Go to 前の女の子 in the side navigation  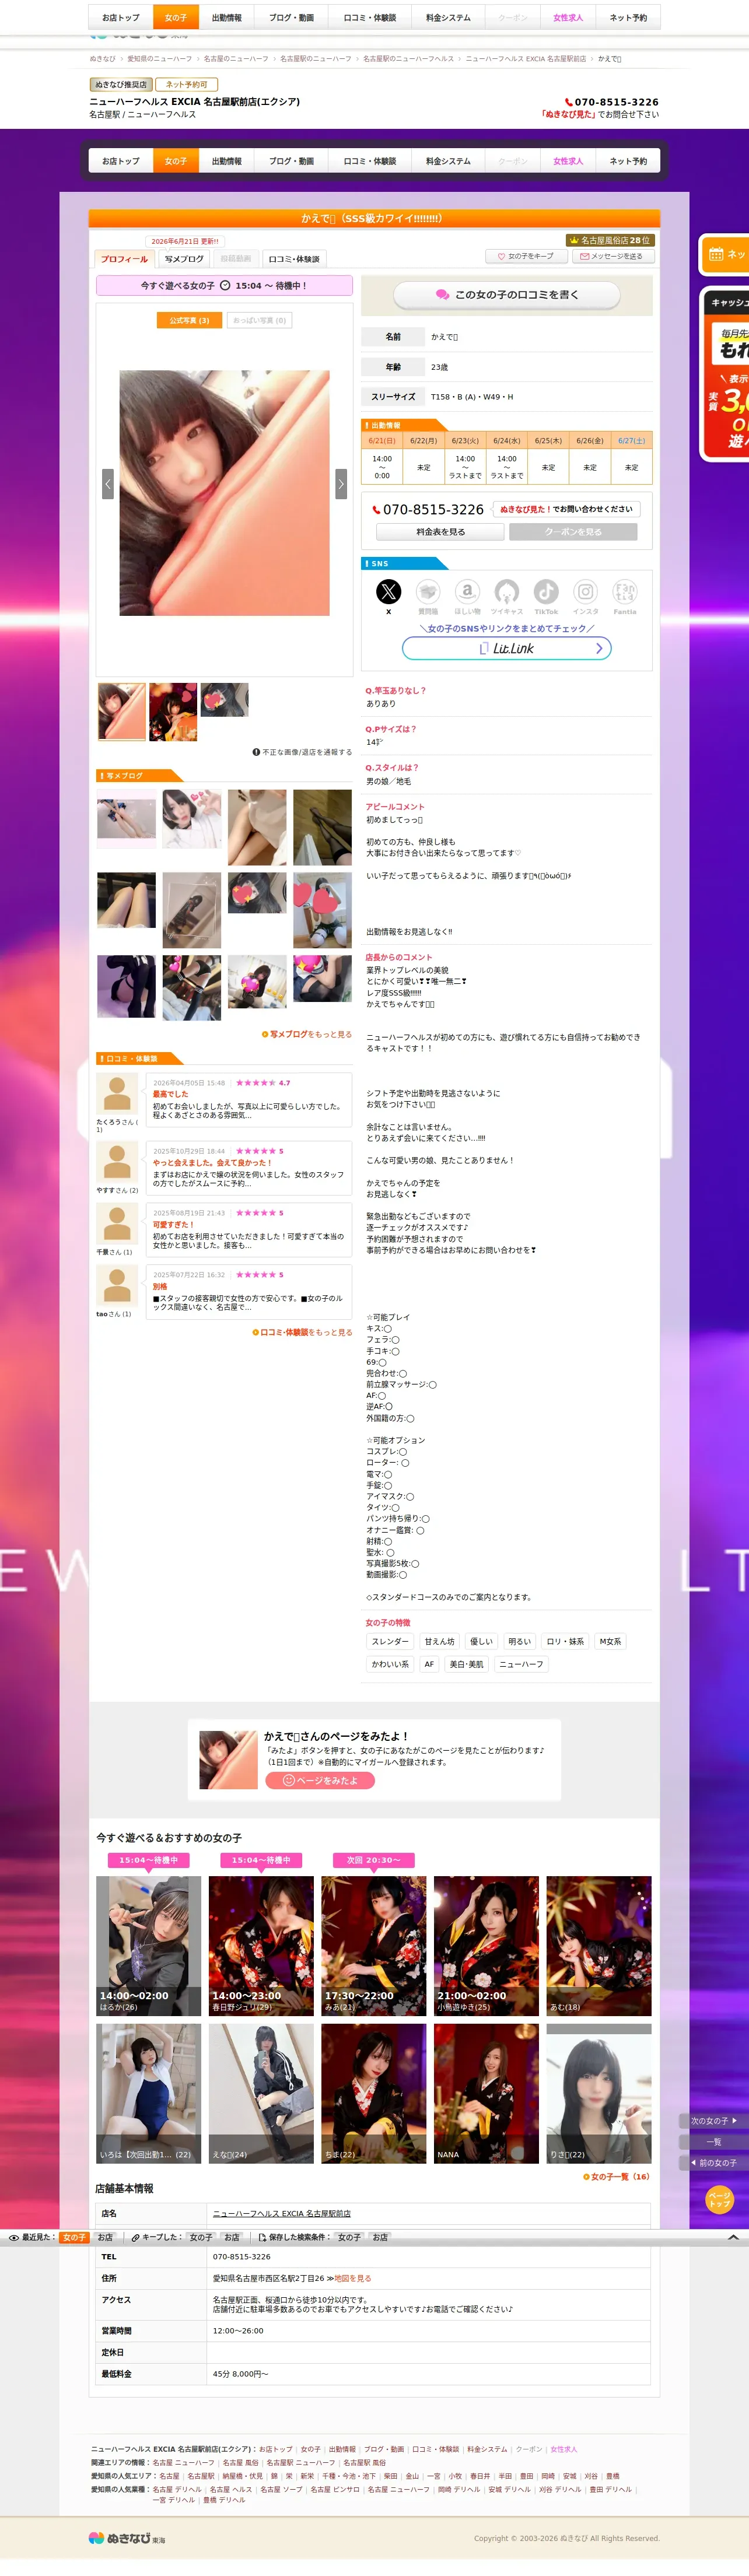point(714,2162)
